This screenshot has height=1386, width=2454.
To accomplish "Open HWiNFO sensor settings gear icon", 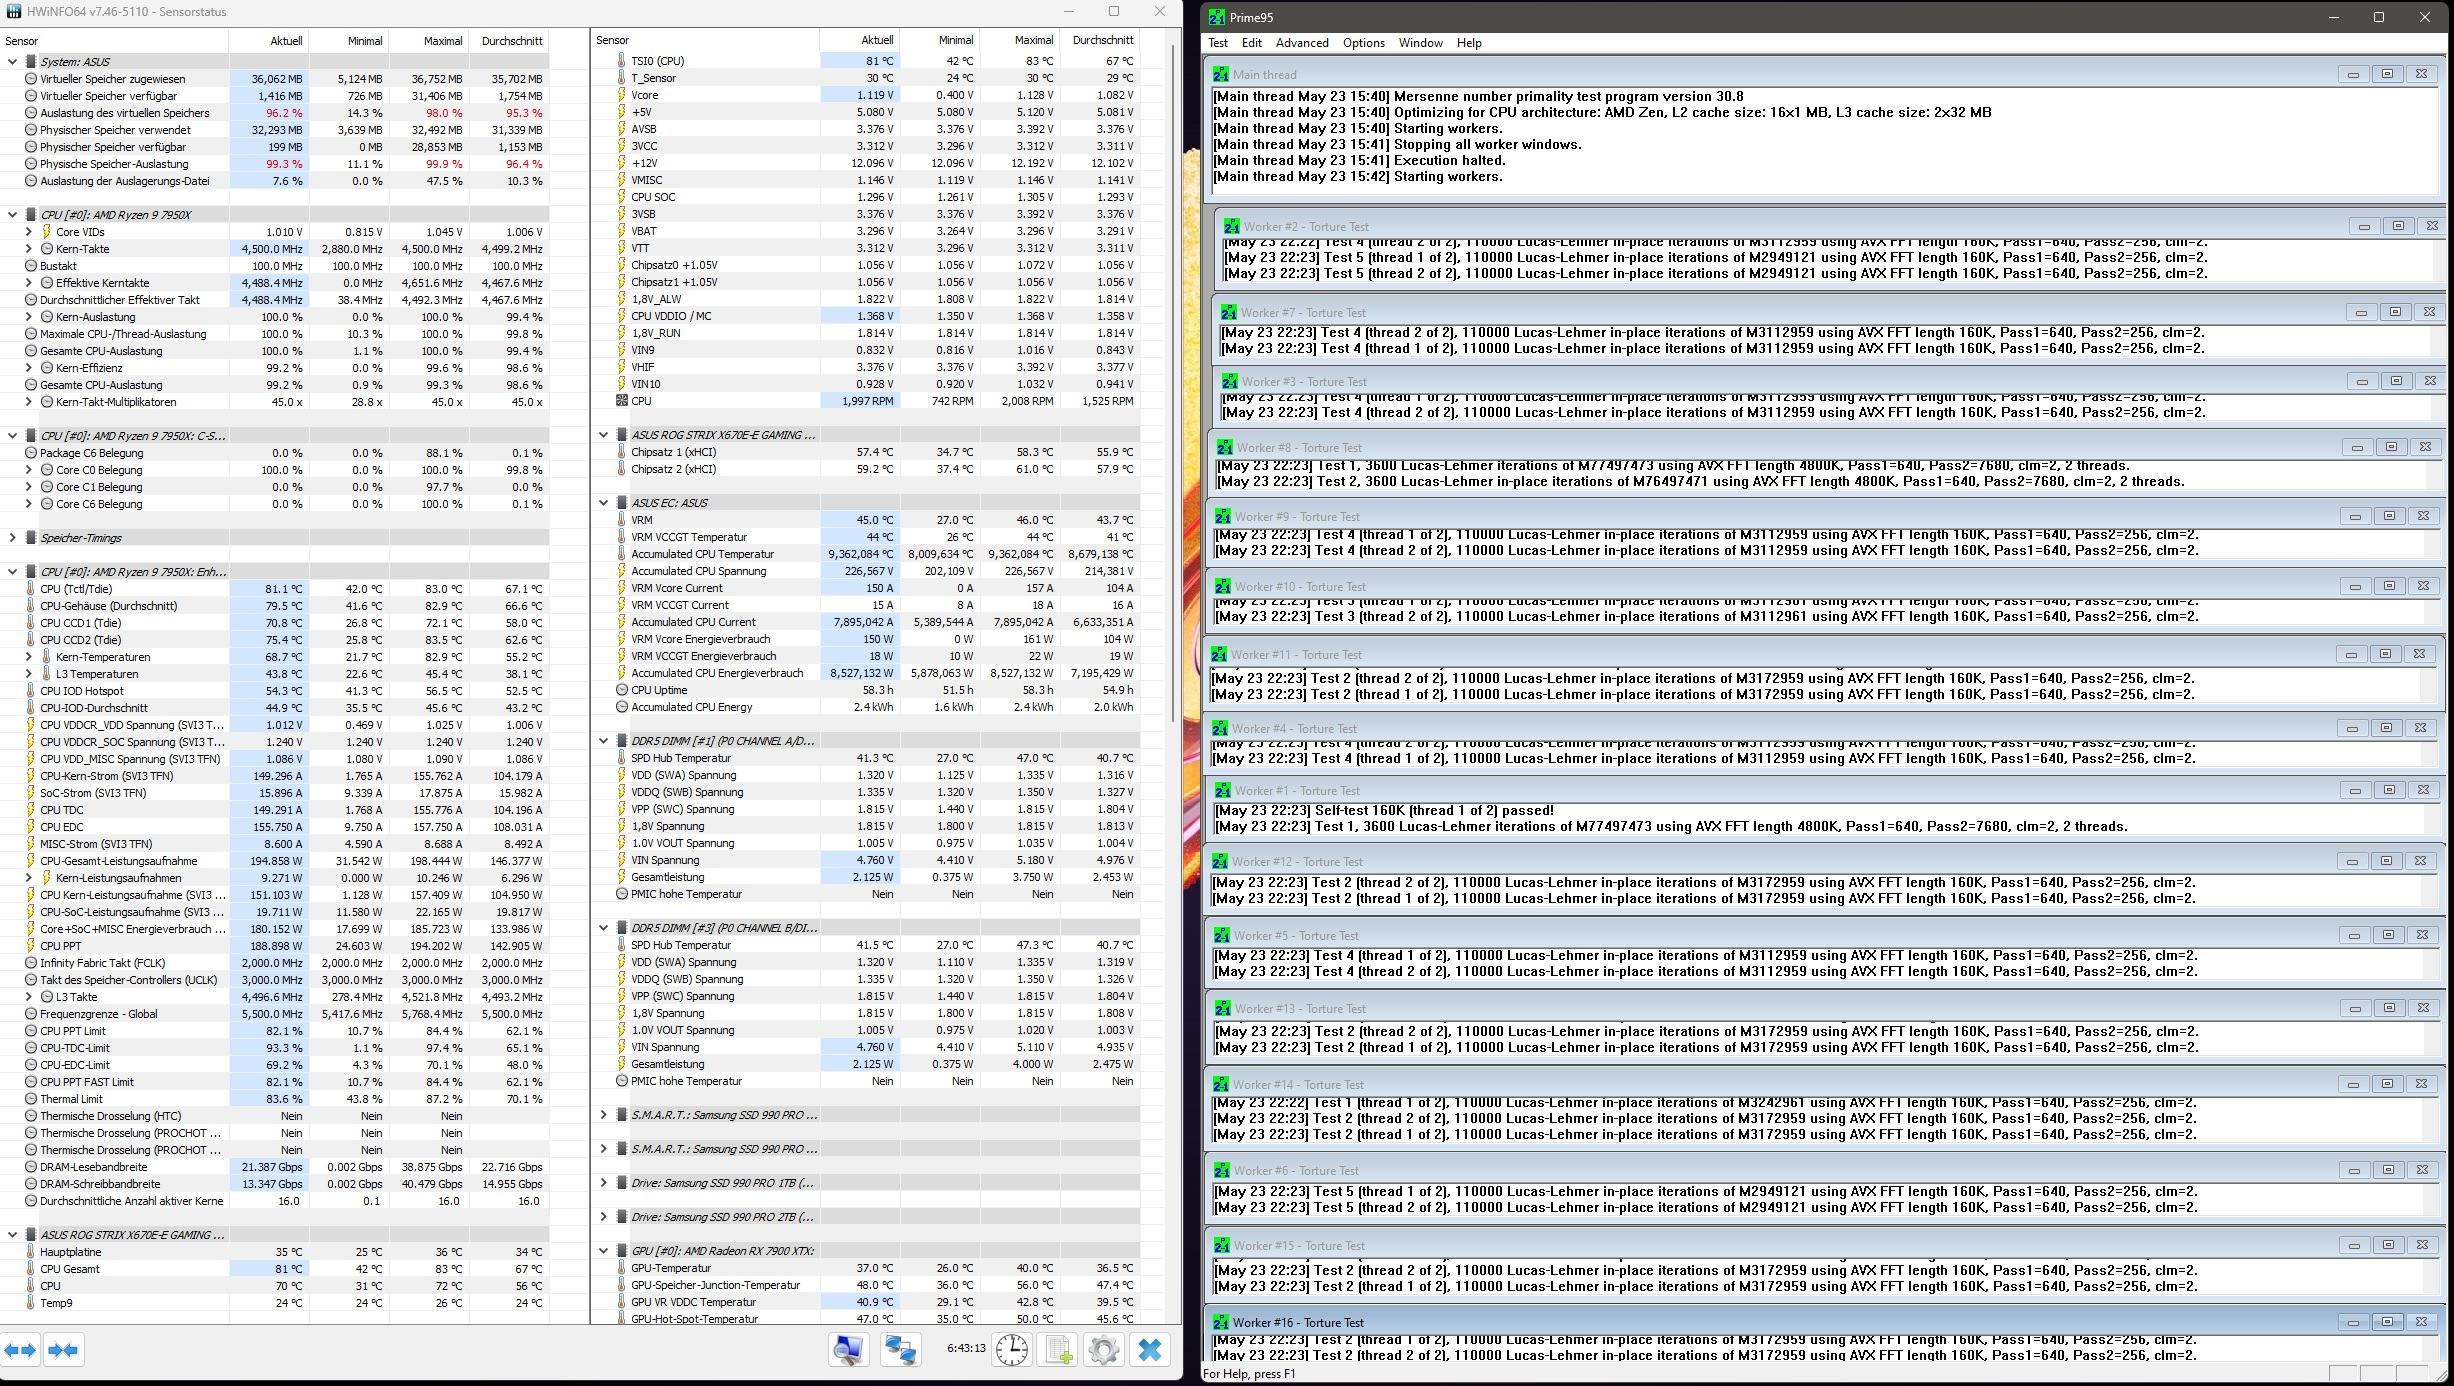I will (1104, 1350).
